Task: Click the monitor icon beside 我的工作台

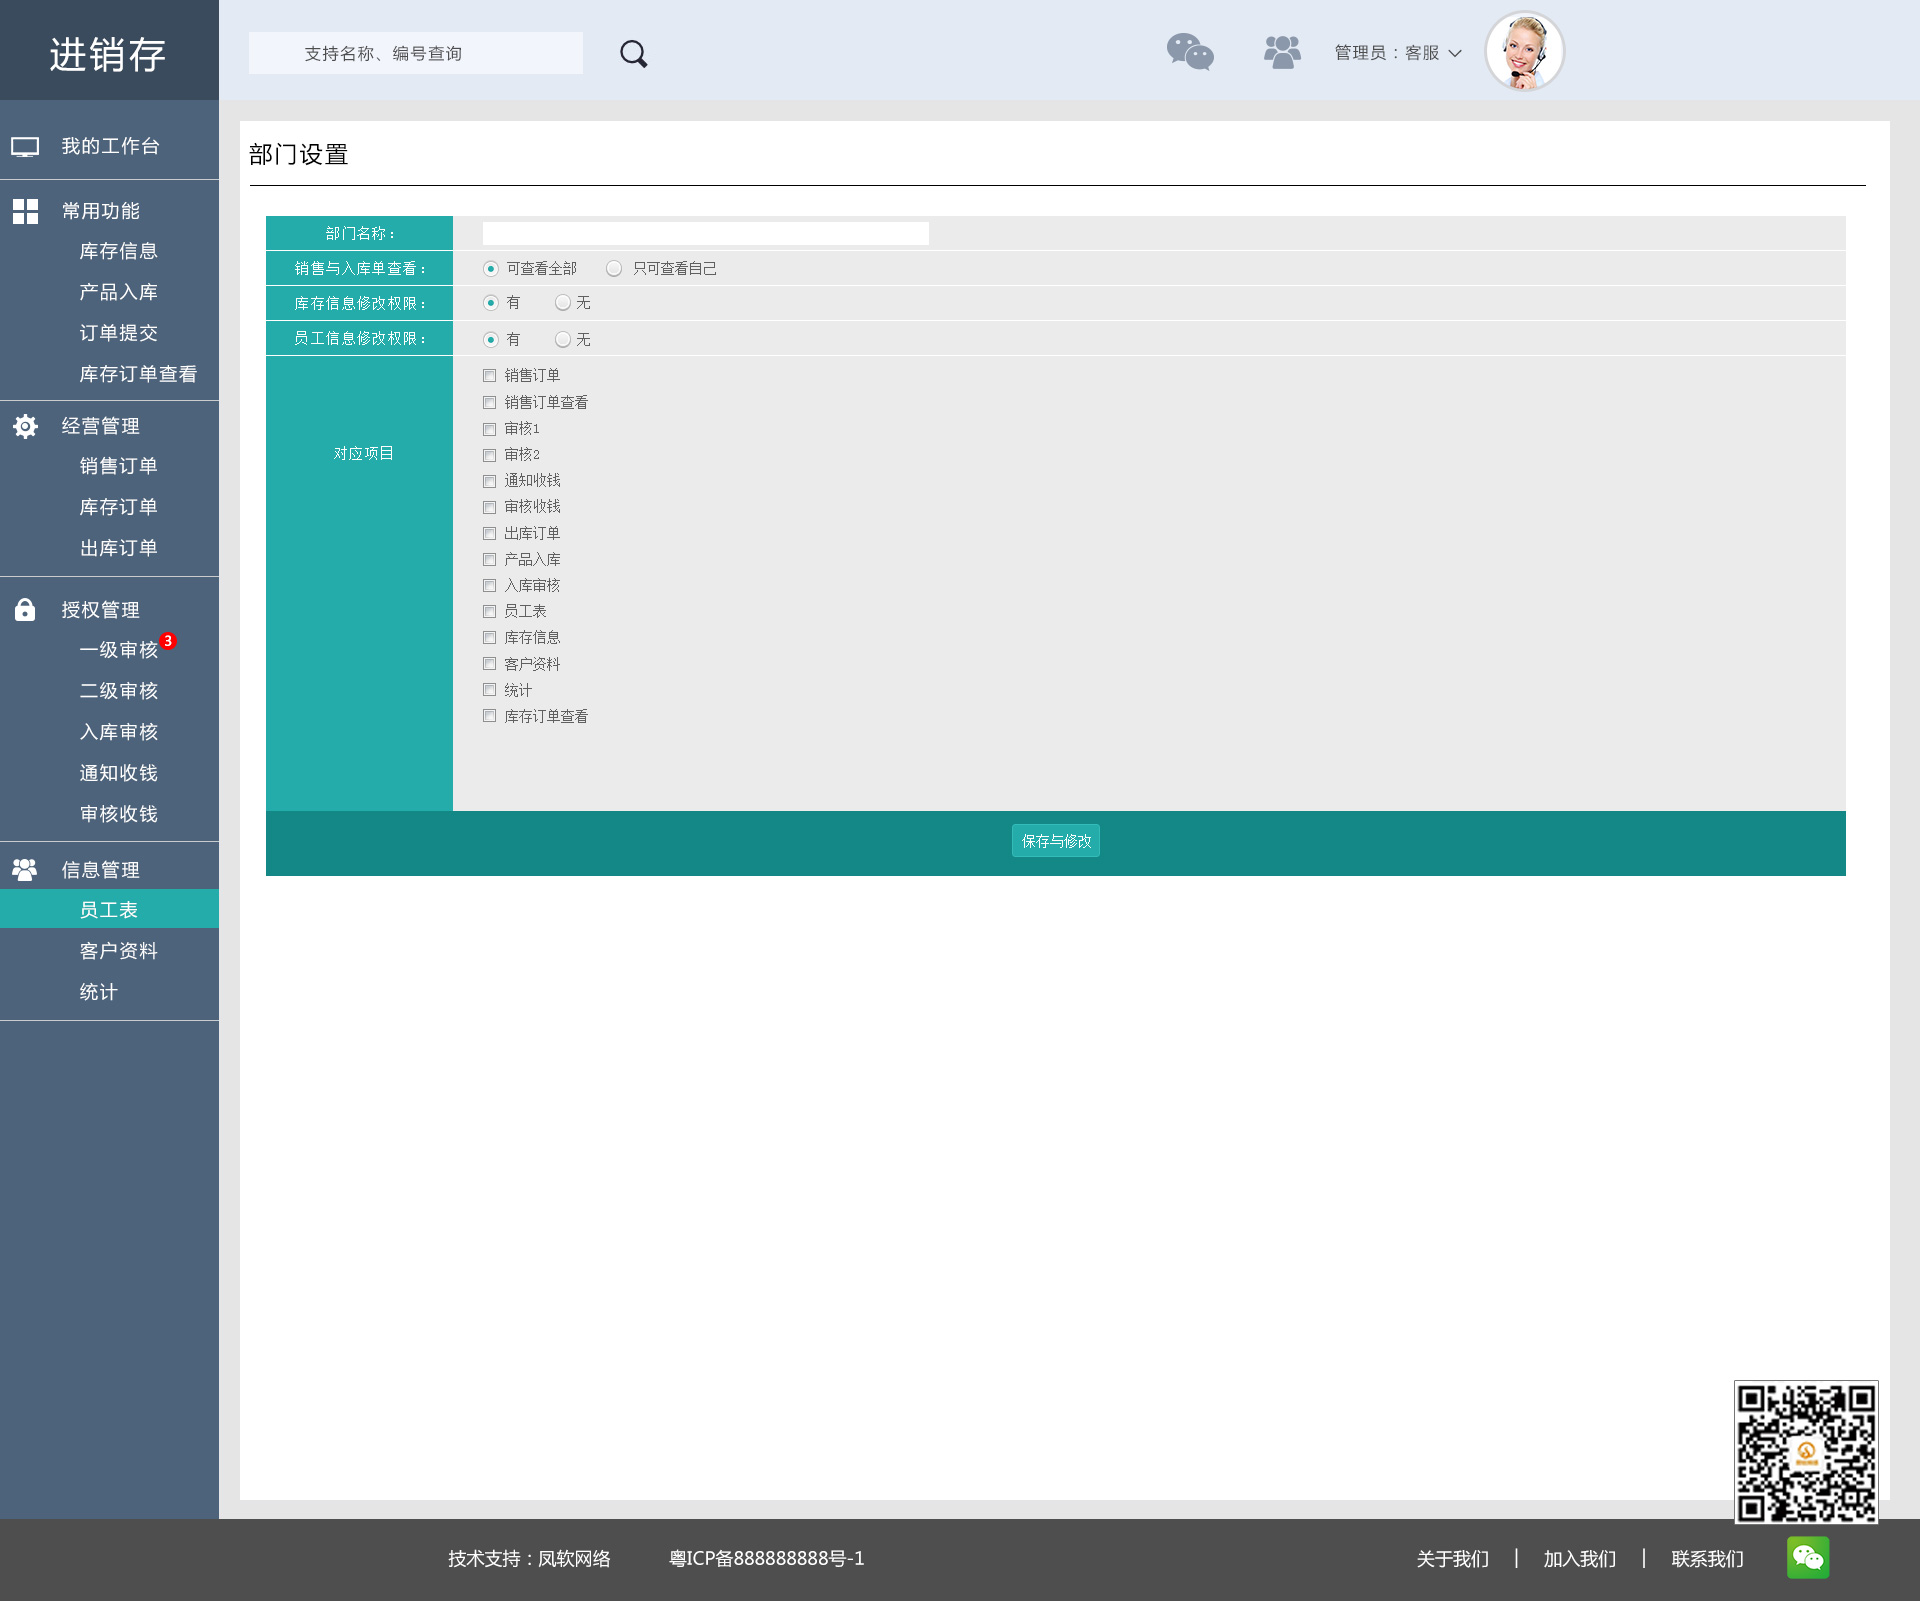Action: click(25, 147)
